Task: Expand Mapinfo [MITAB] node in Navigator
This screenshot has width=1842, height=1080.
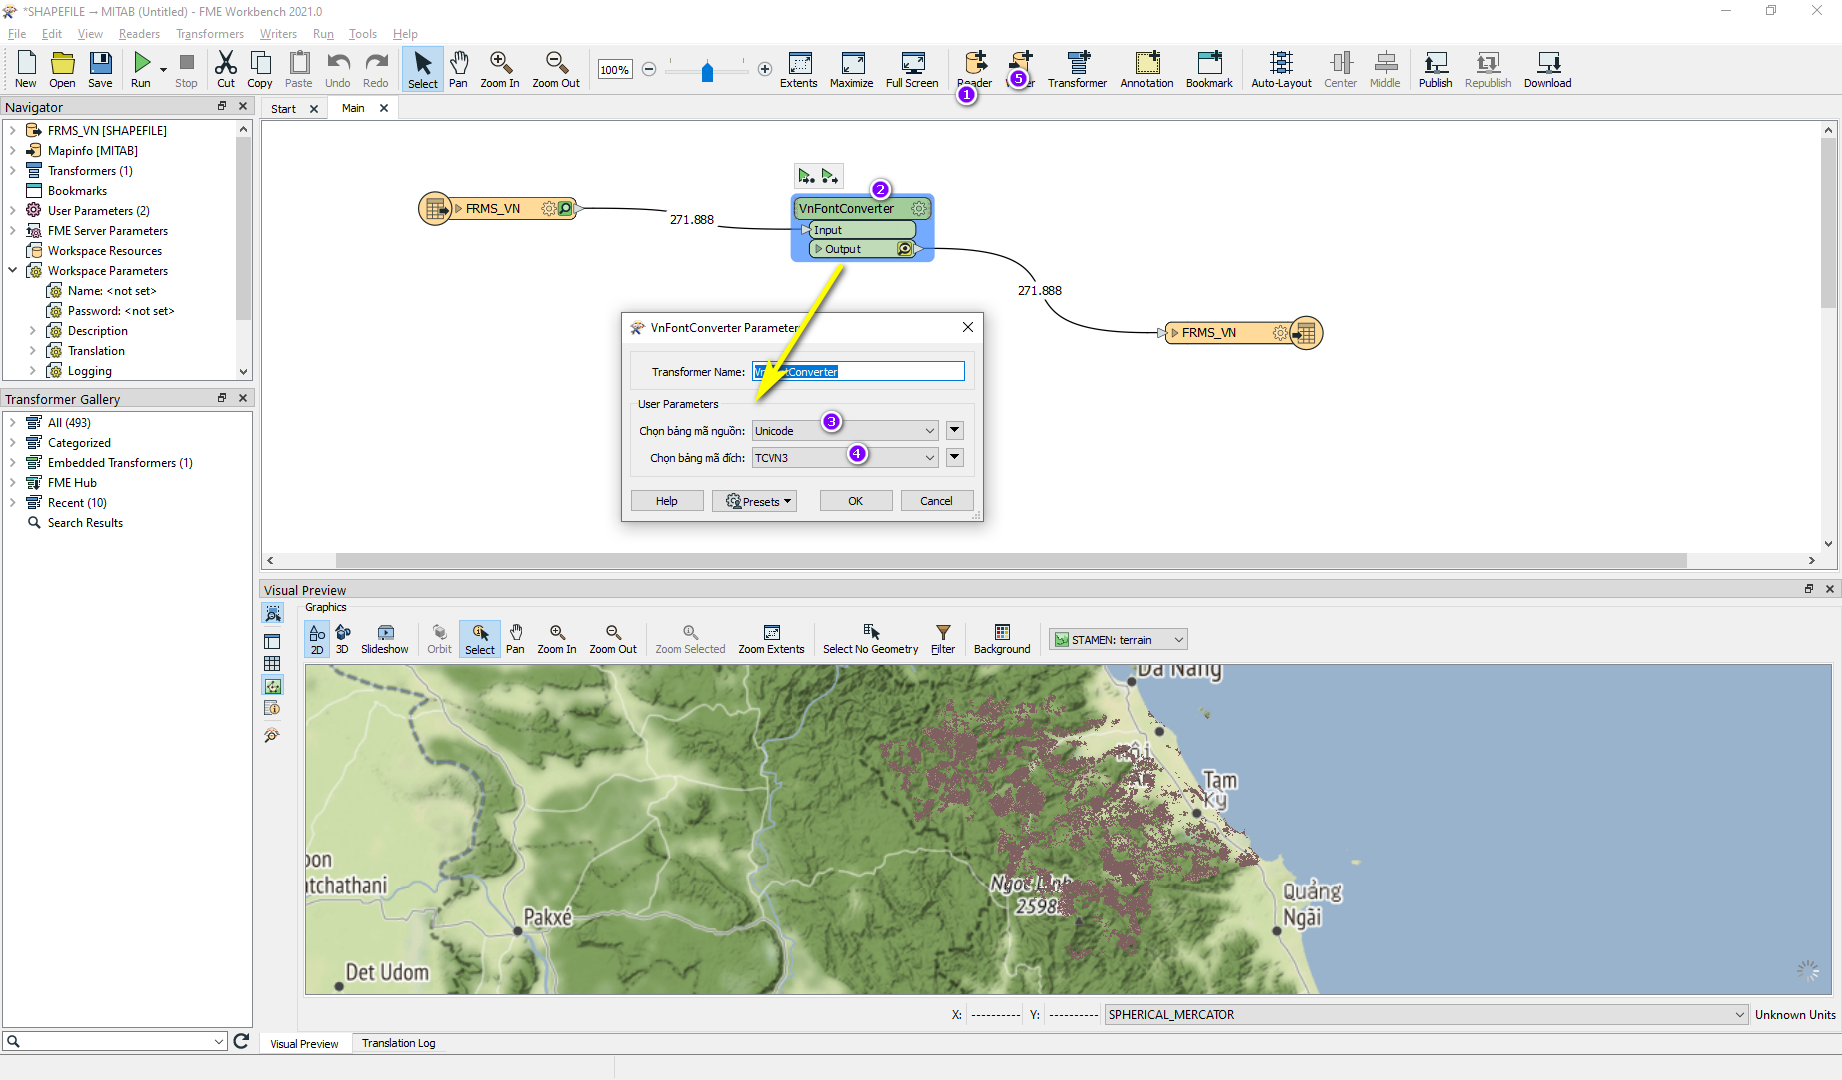Action: click(x=12, y=150)
